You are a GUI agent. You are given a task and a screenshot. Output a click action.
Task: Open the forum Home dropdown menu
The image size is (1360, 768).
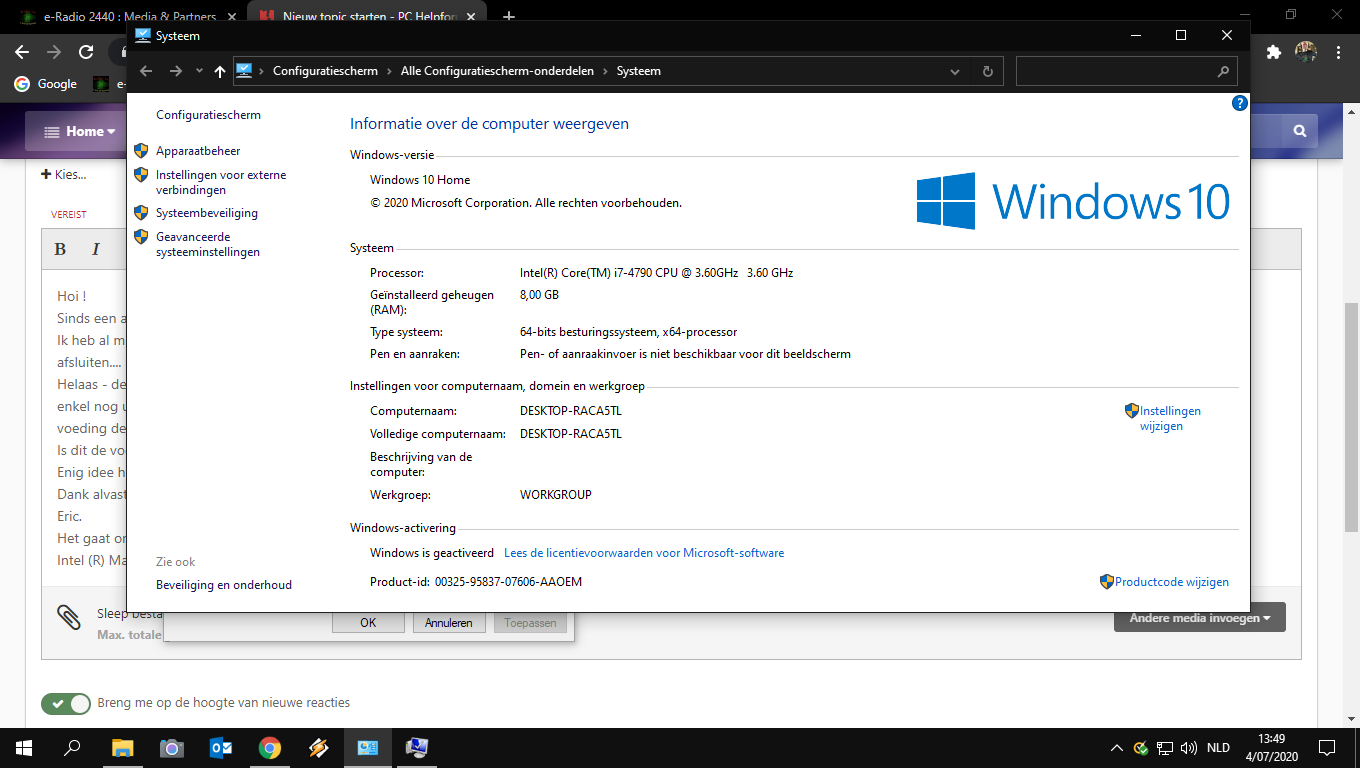79,131
